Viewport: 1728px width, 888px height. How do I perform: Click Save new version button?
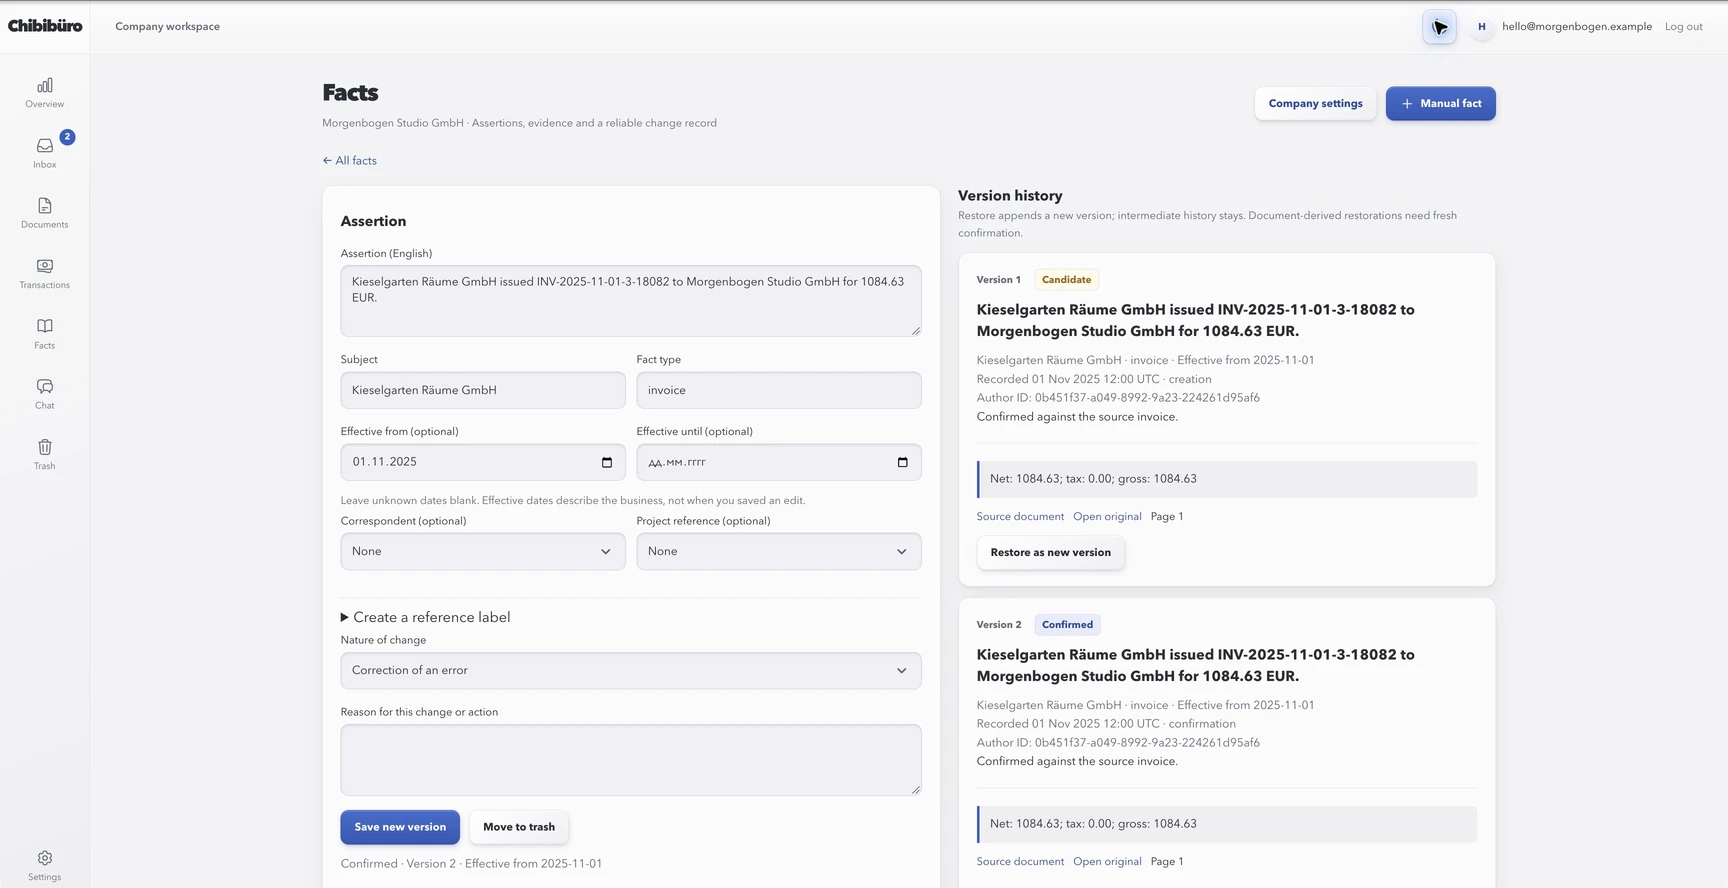[x=400, y=828]
